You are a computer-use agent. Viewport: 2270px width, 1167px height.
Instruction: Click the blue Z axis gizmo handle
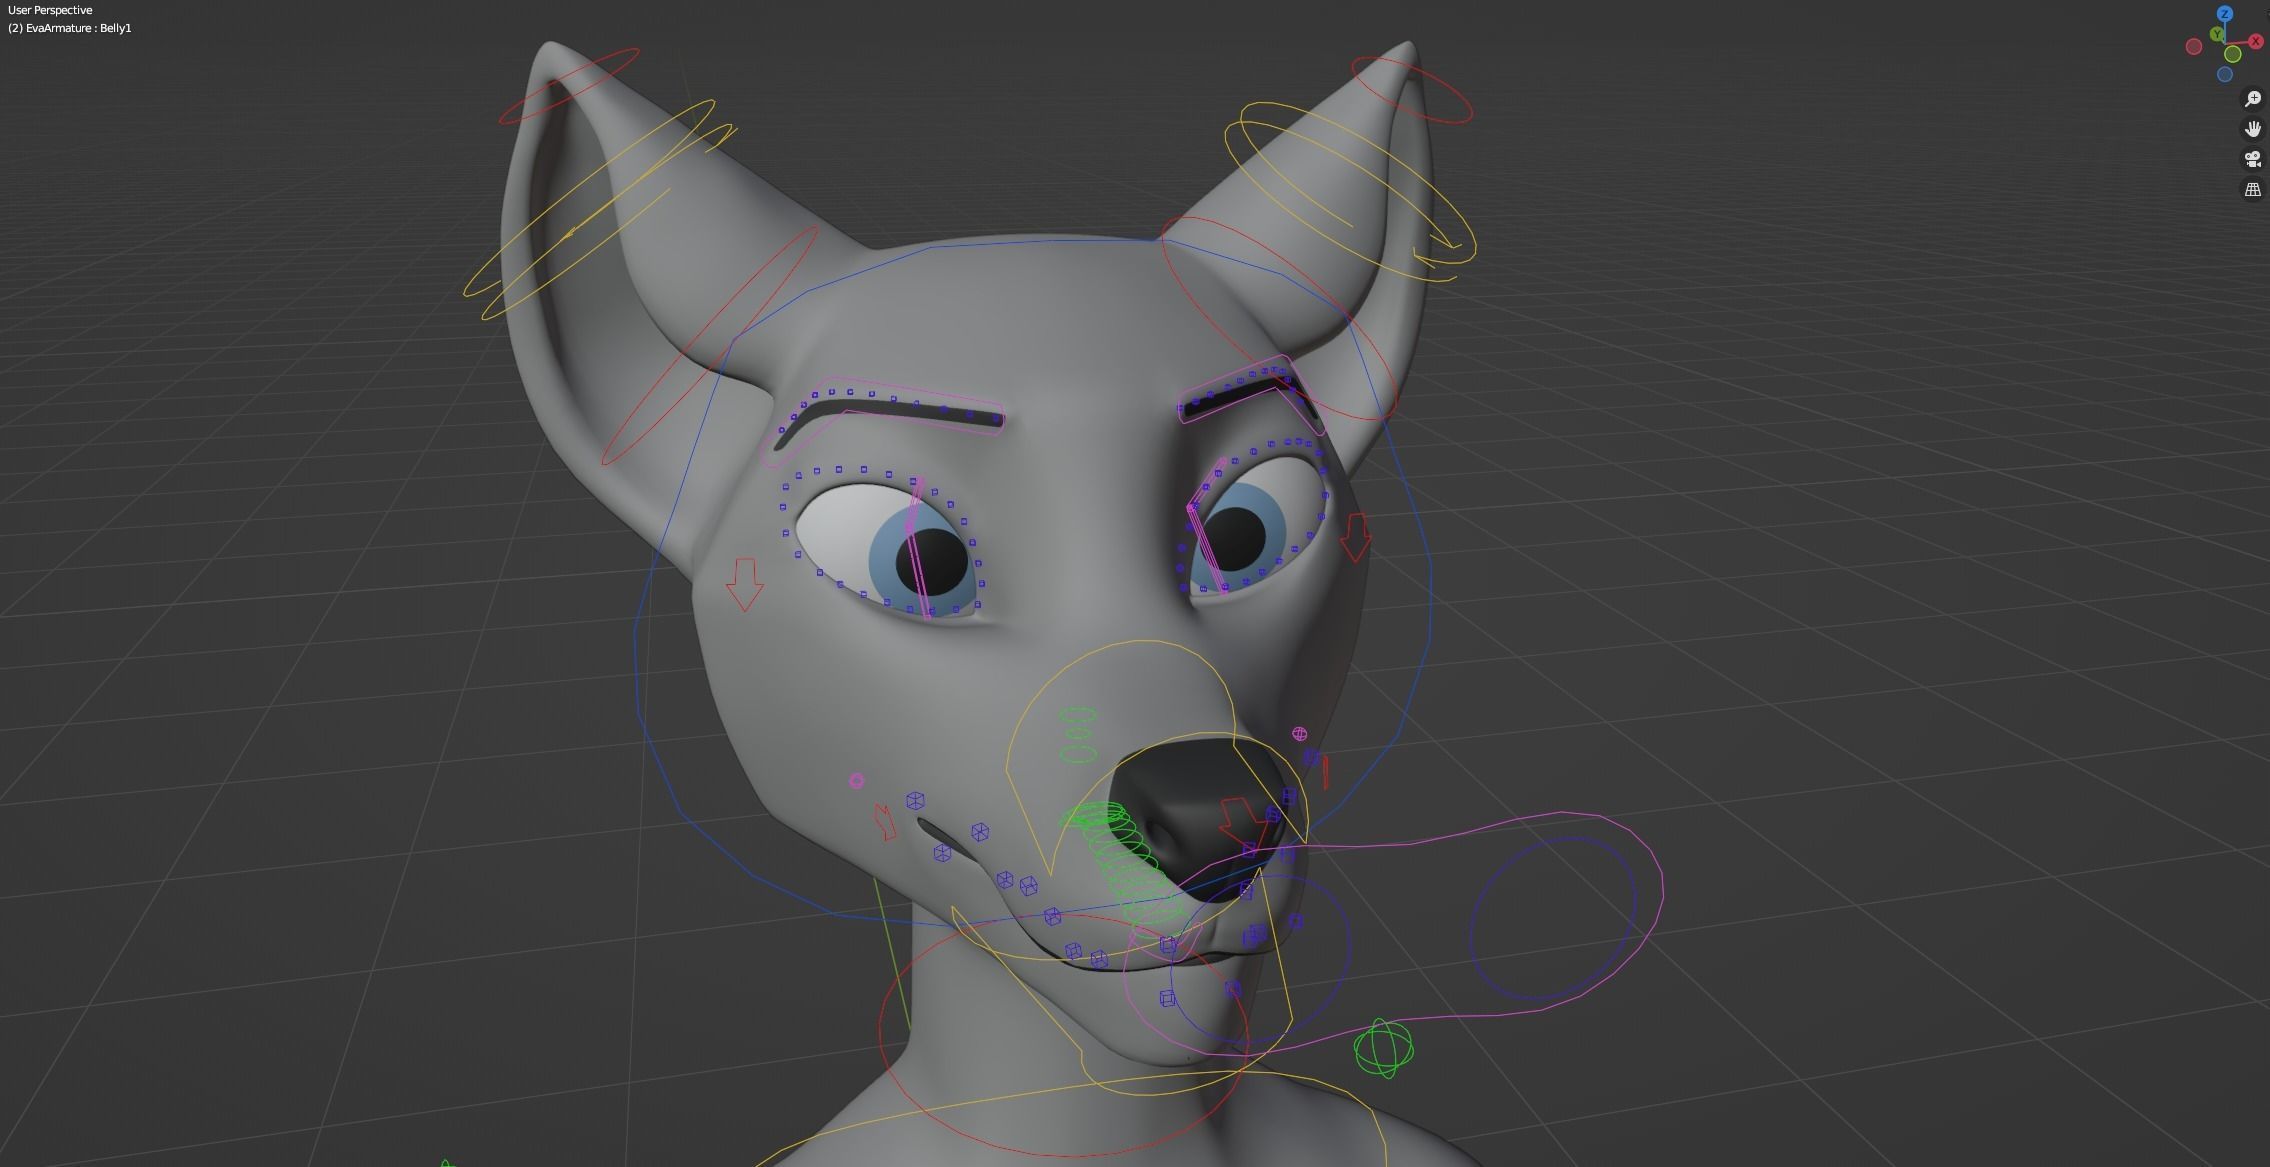(2225, 14)
